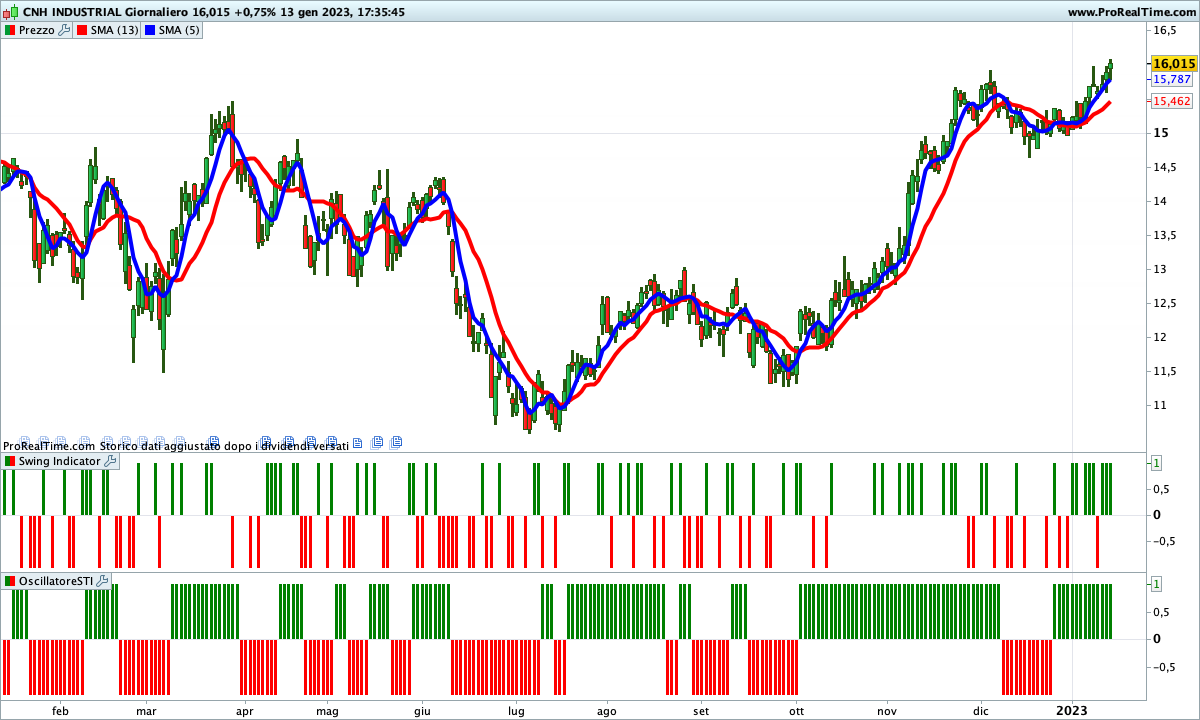1200x720 pixels.
Task: Click the red 15,462 SMA value label
Action: [1172, 101]
